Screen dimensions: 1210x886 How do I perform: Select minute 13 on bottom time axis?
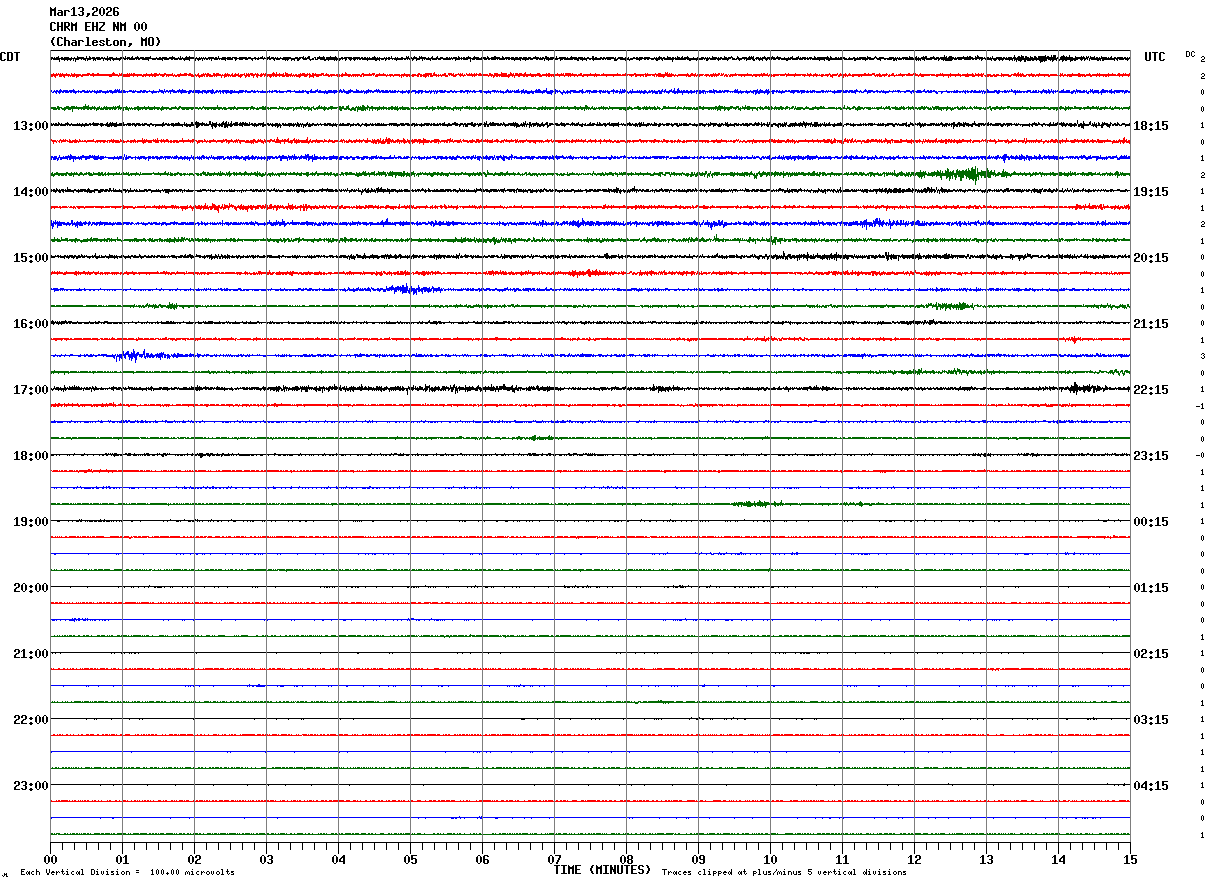pyautogui.click(x=986, y=859)
